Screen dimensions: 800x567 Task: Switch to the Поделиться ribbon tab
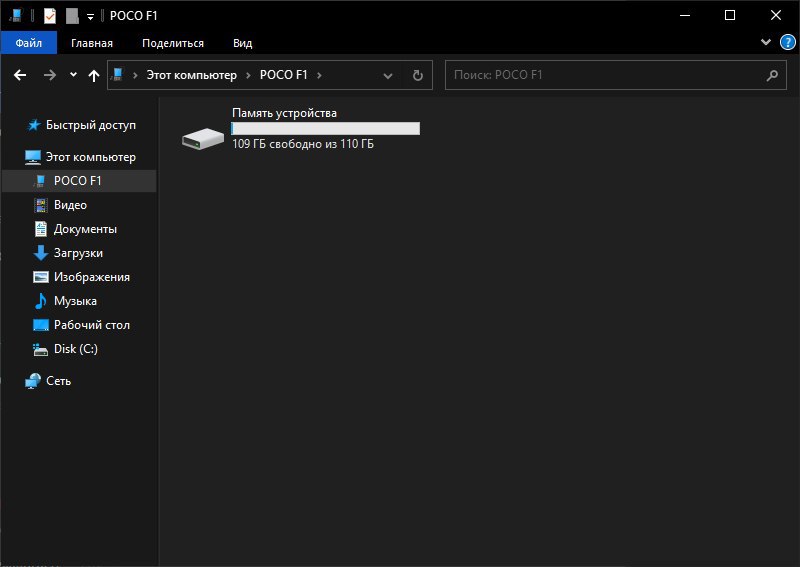(x=172, y=43)
